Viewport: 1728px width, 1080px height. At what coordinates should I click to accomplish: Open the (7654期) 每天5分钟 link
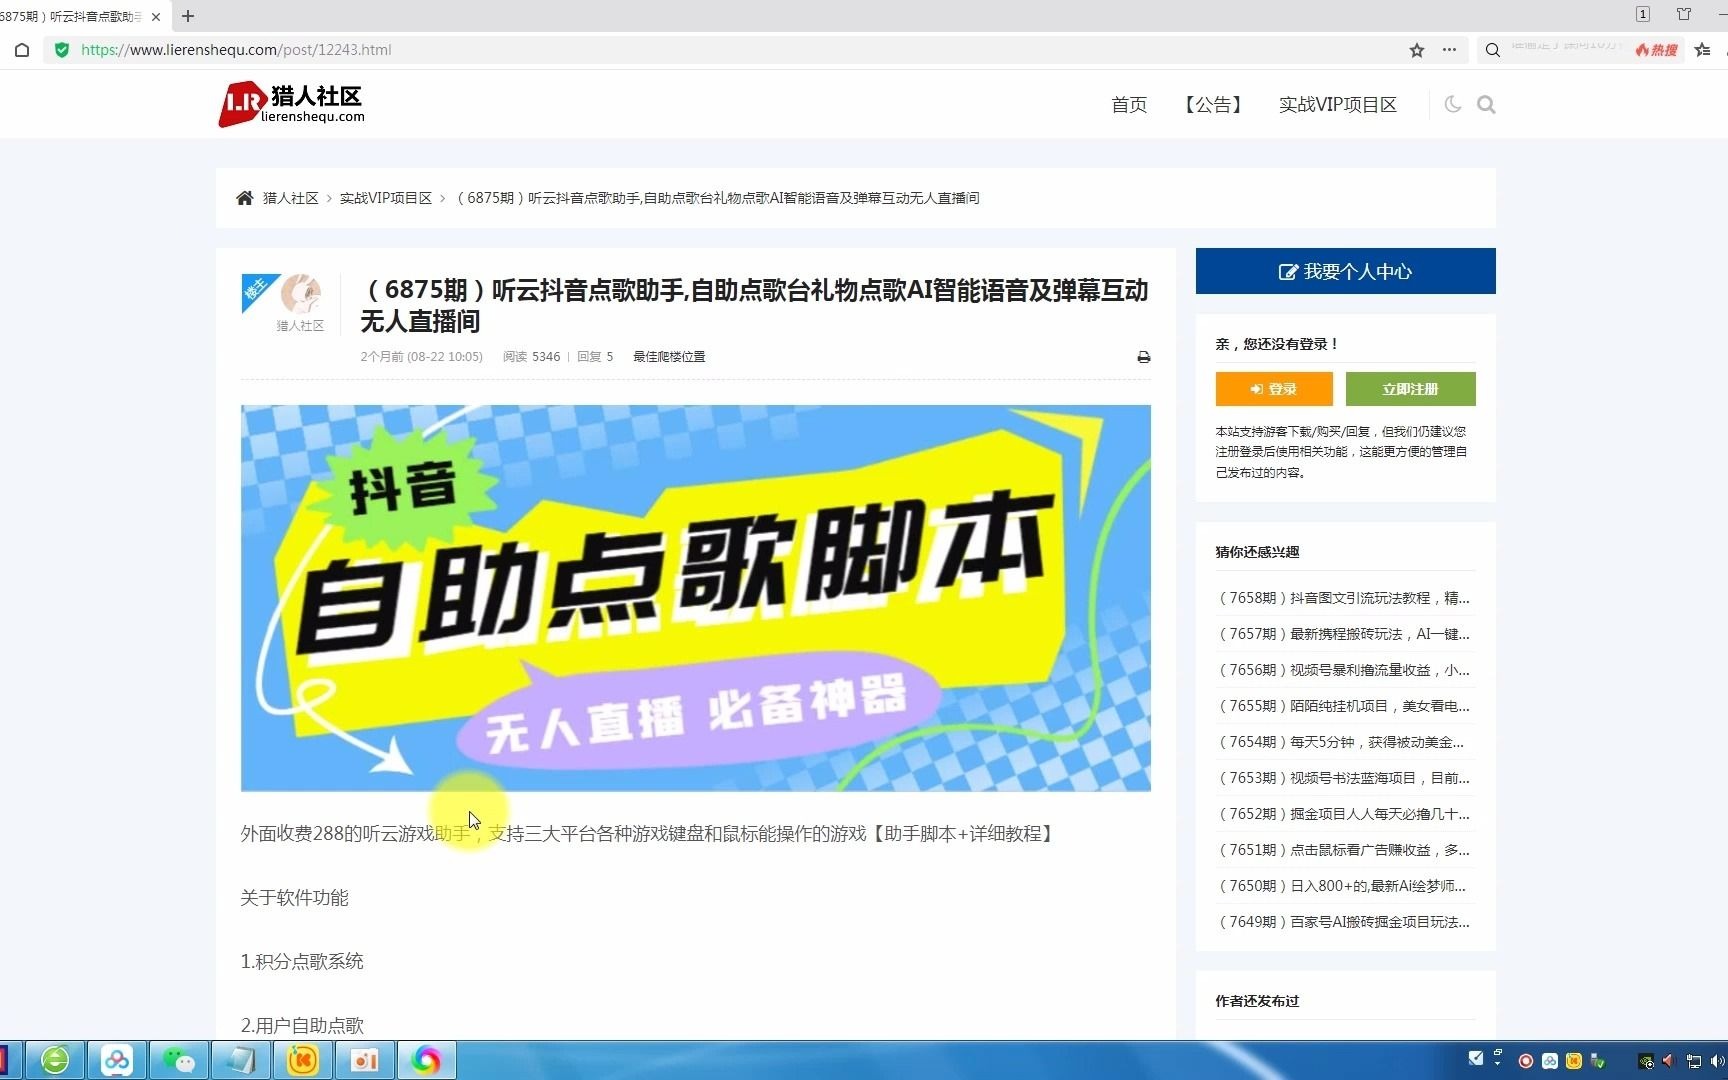(1340, 742)
